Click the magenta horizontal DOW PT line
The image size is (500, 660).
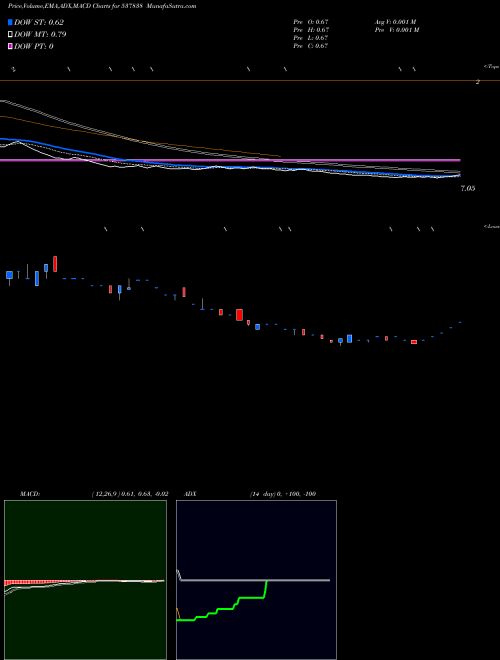pos(230,160)
